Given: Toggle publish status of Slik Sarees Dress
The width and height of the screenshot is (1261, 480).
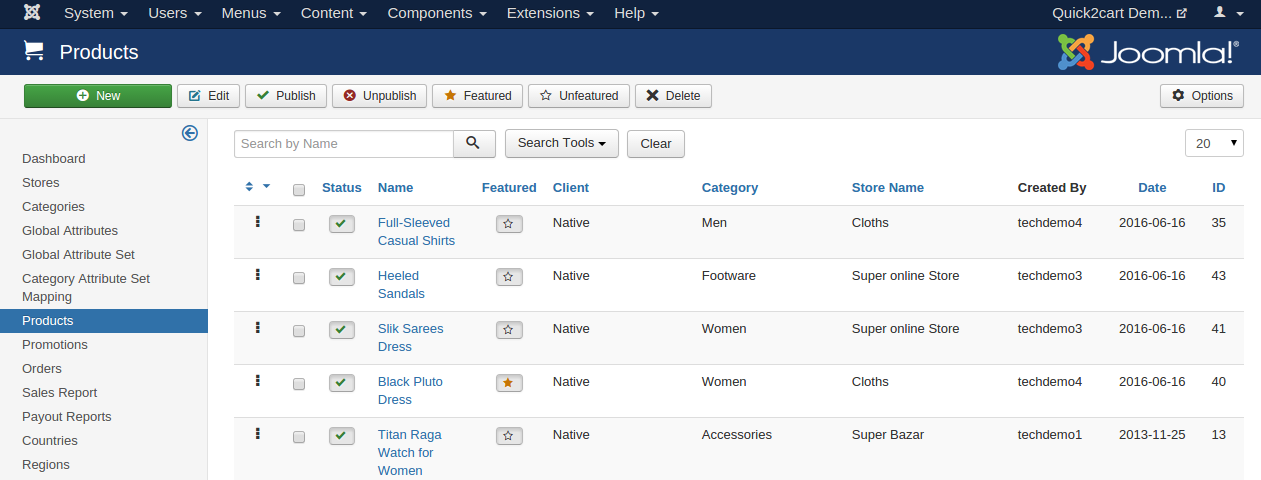Looking at the screenshot, I should (342, 330).
